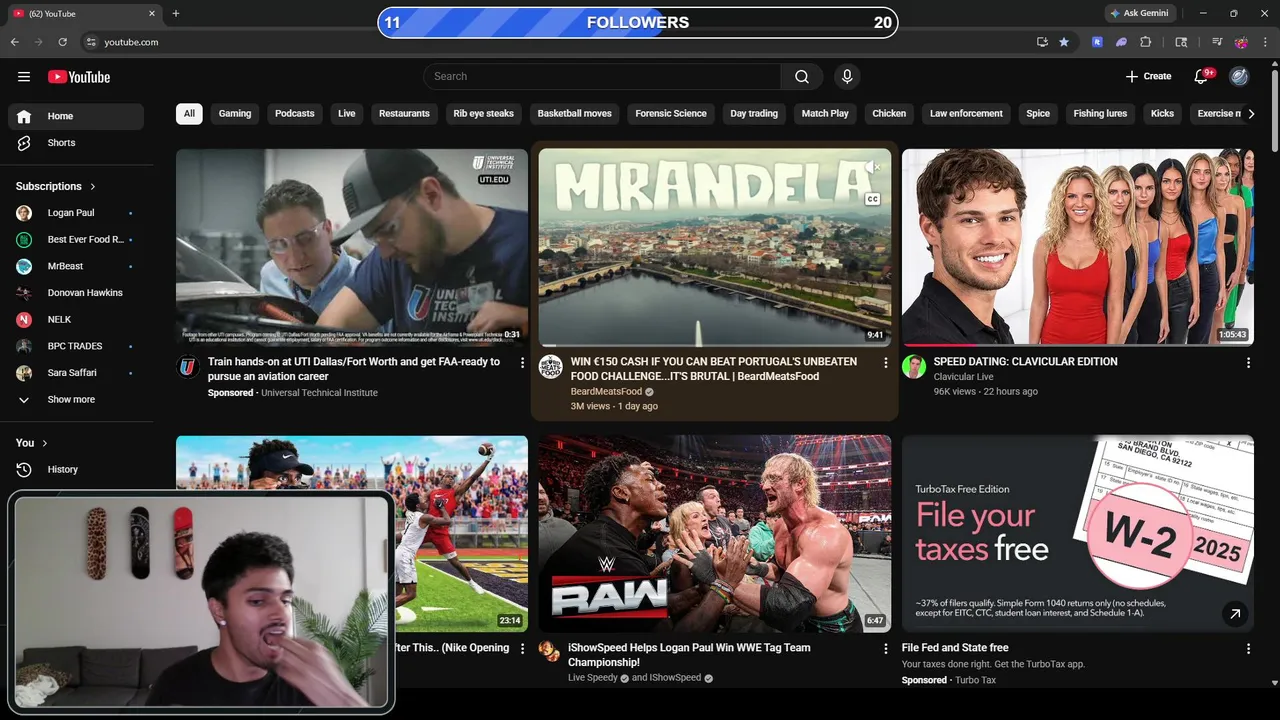Image resolution: width=1280 pixels, height=720 pixels.
Task: Select the Forensic Science chip
Action: tap(671, 114)
